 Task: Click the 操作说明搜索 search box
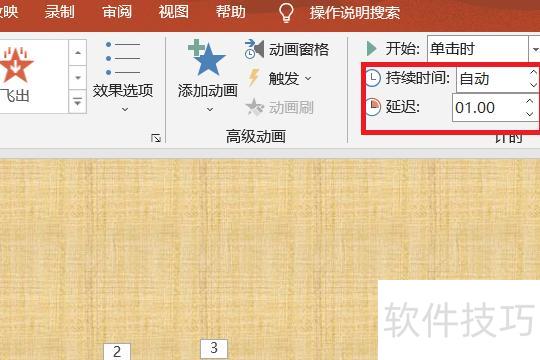[355, 13]
